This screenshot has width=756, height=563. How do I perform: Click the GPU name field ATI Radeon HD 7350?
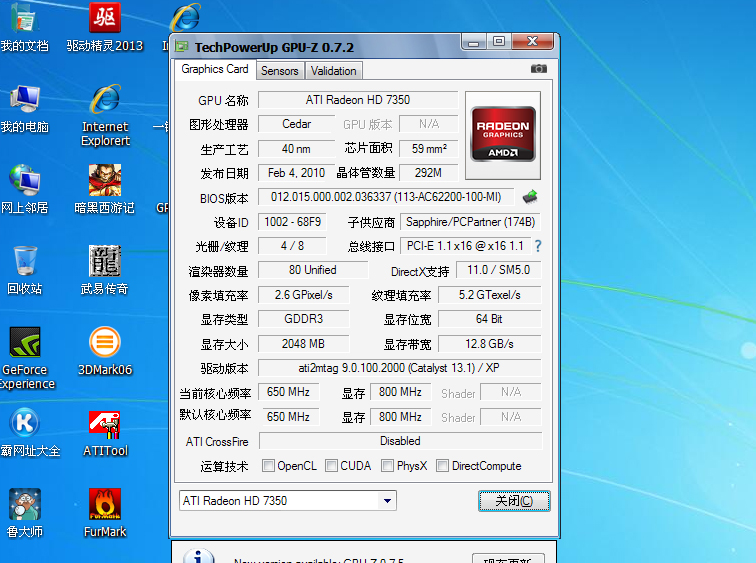click(358, 100)
